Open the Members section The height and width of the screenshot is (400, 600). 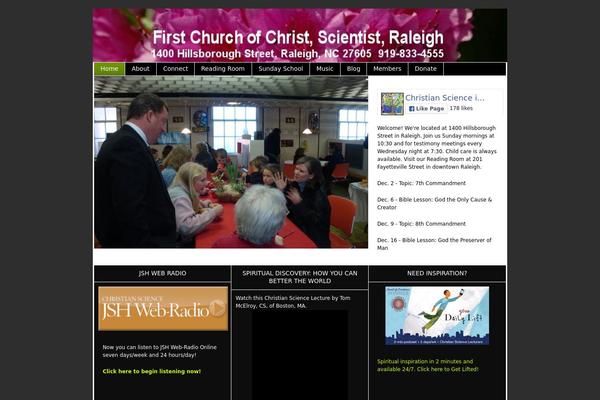[x=387, y=69]
